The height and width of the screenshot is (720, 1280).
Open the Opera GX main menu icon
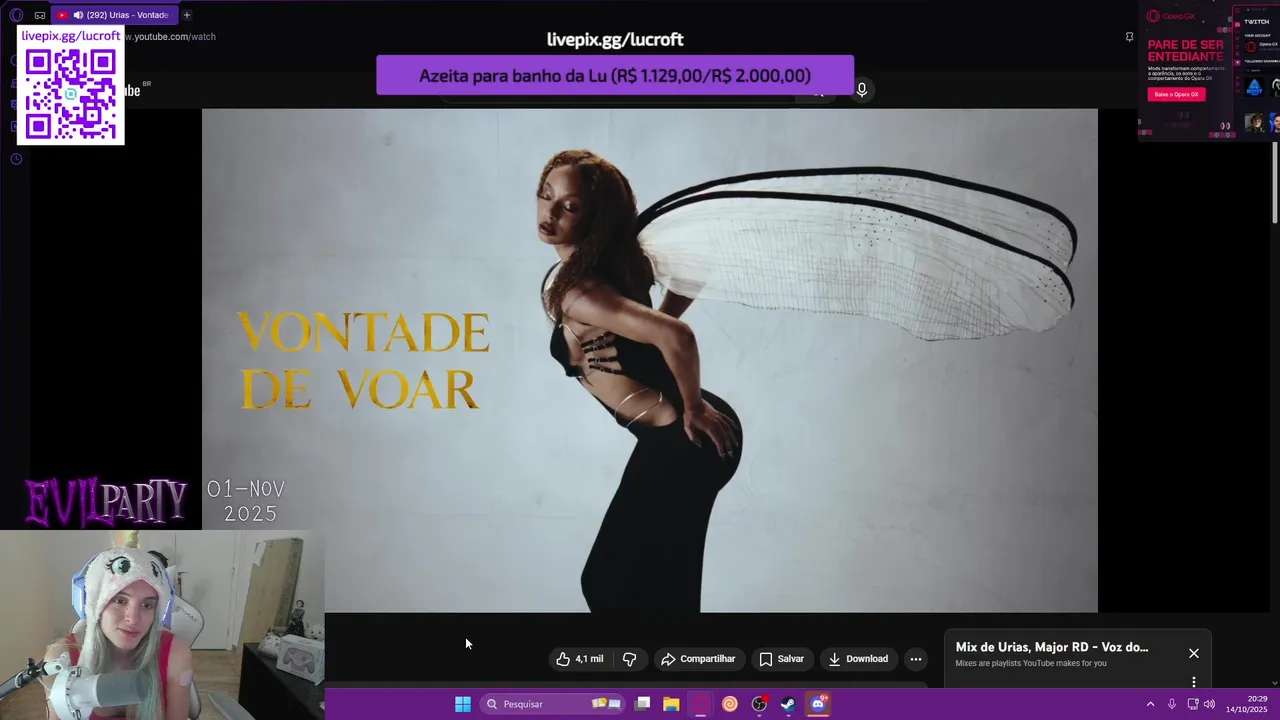click(16, 15)
